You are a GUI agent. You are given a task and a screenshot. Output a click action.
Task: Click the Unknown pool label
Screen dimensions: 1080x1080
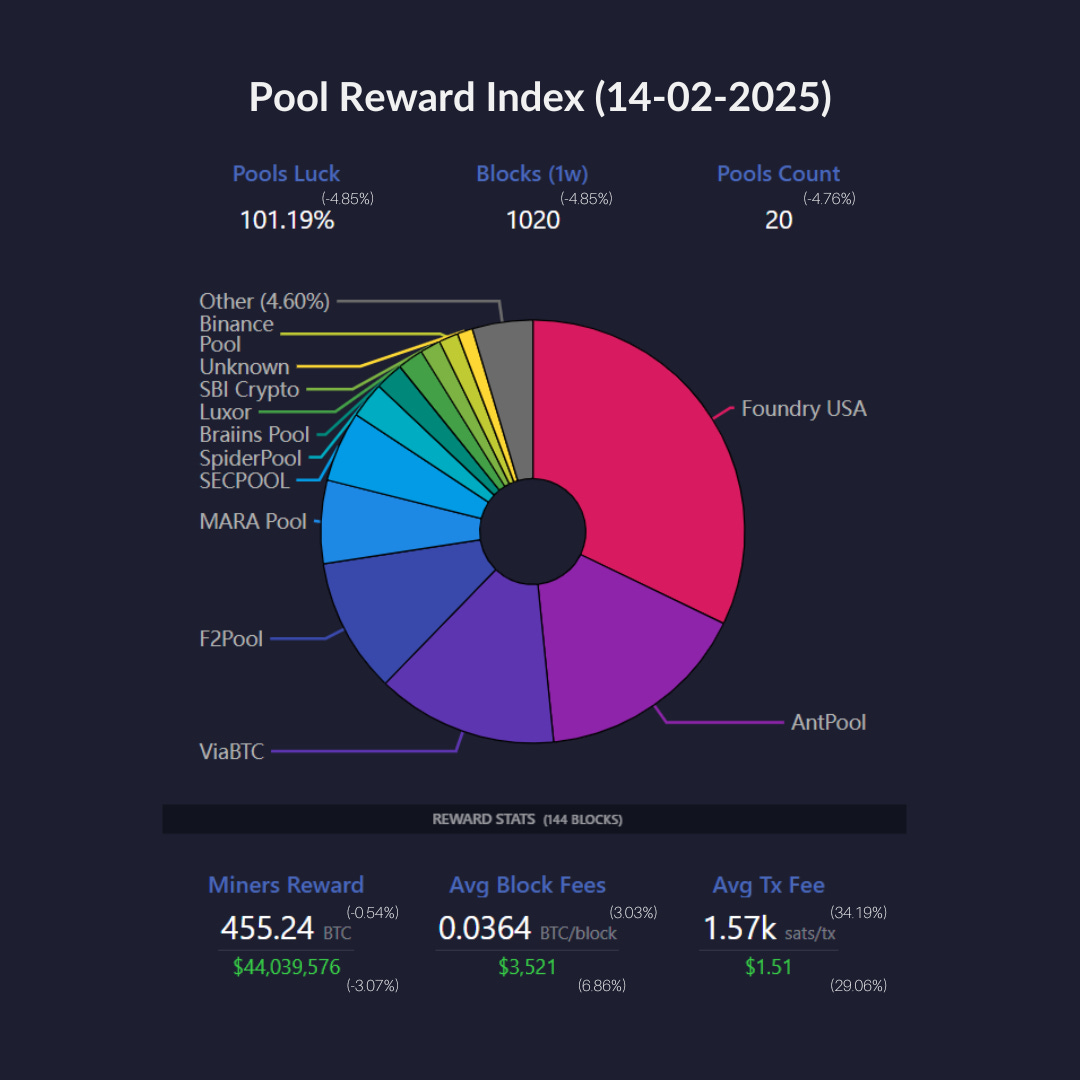point(245,366)
